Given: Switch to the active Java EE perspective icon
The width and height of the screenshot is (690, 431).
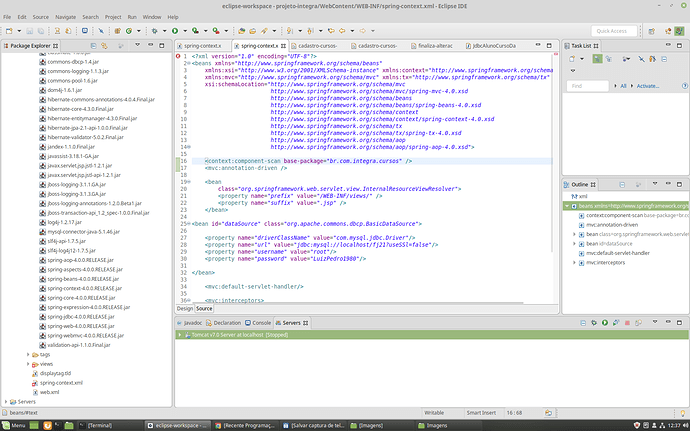Looking at the screenshot, I should [680, 31].
